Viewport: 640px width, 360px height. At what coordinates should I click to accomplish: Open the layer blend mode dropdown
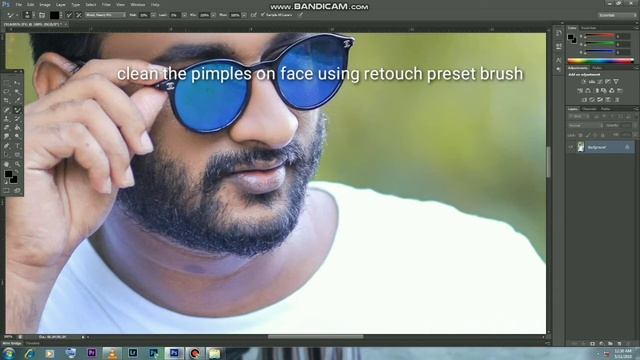pos(585,125)
